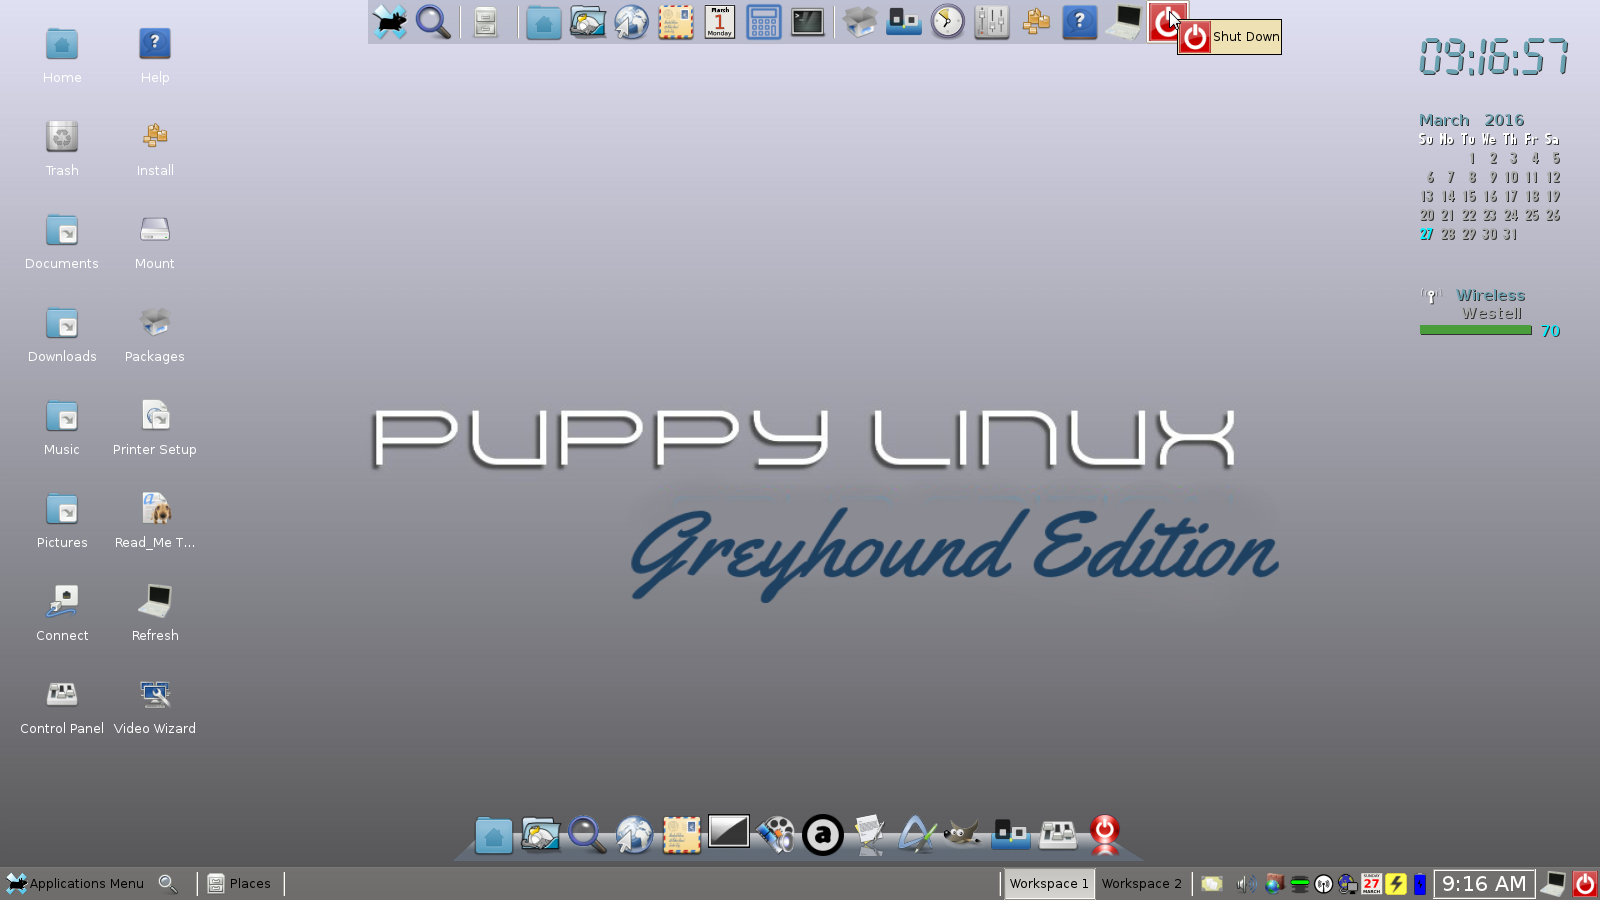Open the March calendar icon in top toolbar
Image resolution: width=1600 pixels, height=900 pixels.
tap(719, 22)
